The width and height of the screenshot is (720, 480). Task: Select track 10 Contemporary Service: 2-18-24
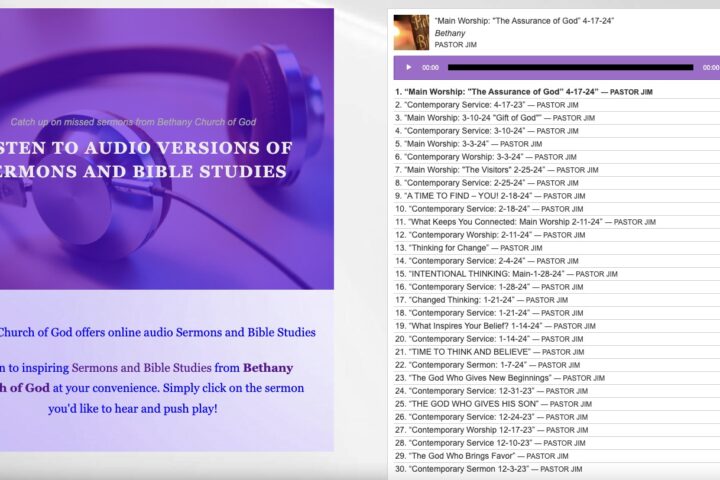click(557, 209)
